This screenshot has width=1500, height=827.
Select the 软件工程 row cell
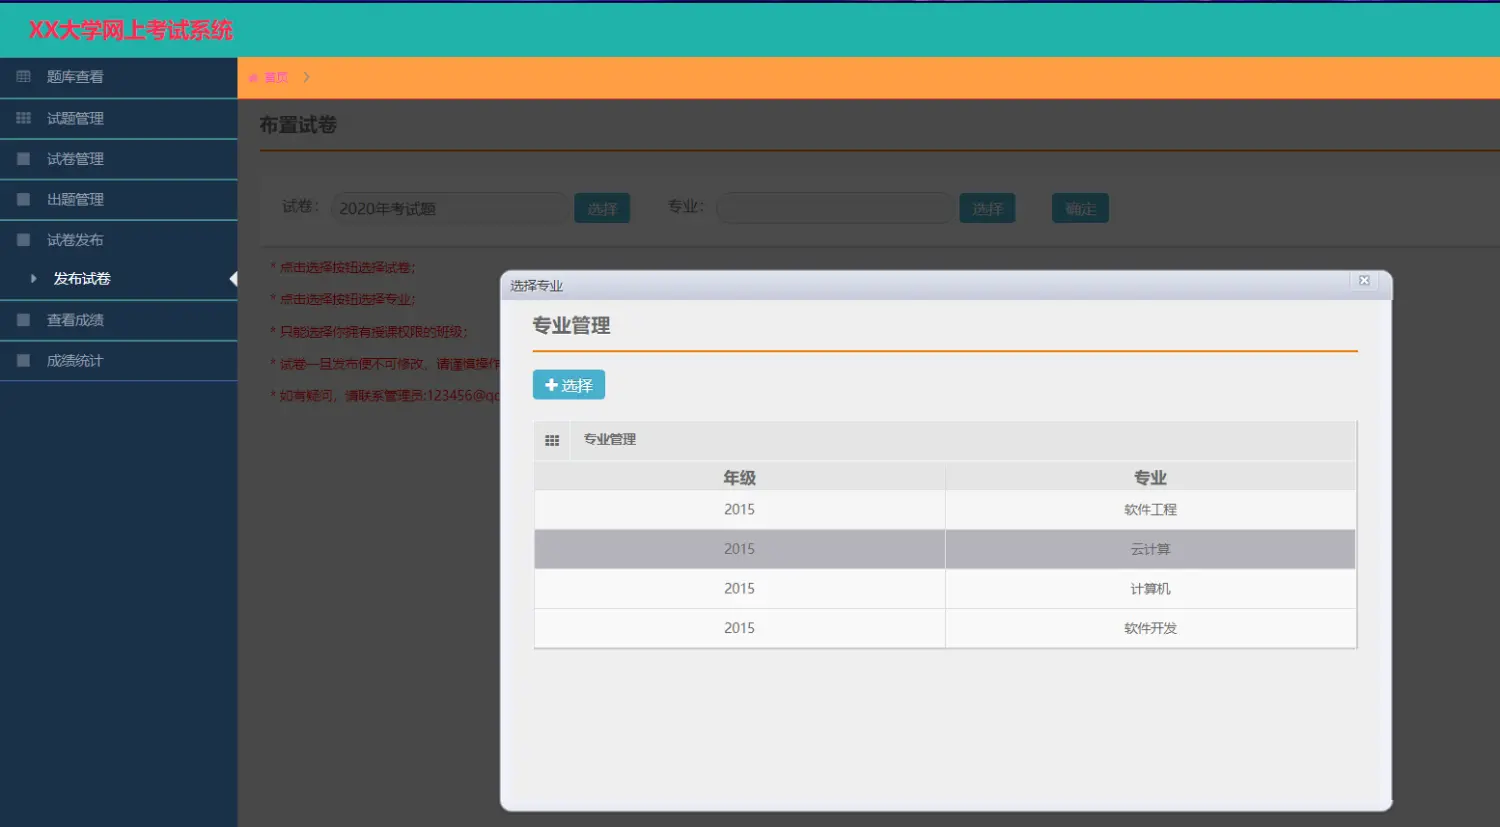1151,510
